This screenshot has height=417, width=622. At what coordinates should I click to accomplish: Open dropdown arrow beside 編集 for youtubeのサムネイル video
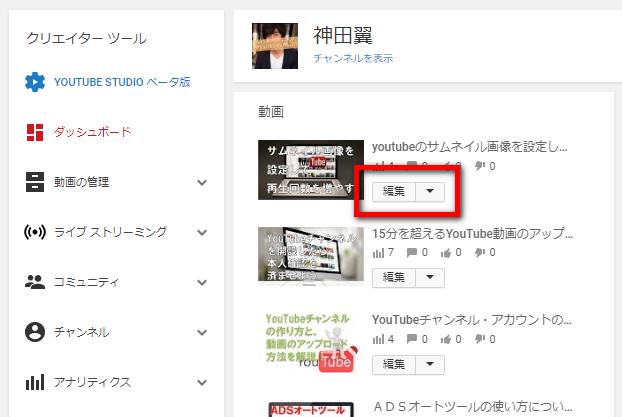[x=430, y=192]
